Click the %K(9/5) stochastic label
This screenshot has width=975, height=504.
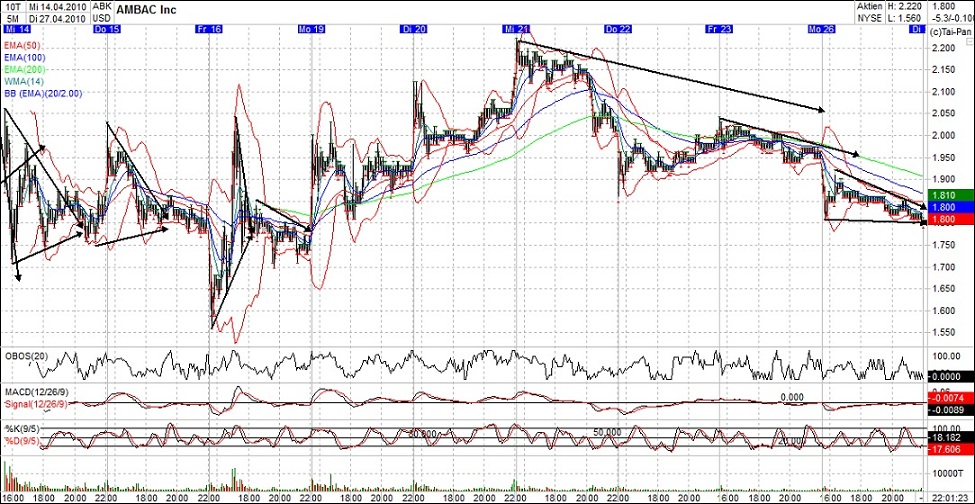coord(21,429)
